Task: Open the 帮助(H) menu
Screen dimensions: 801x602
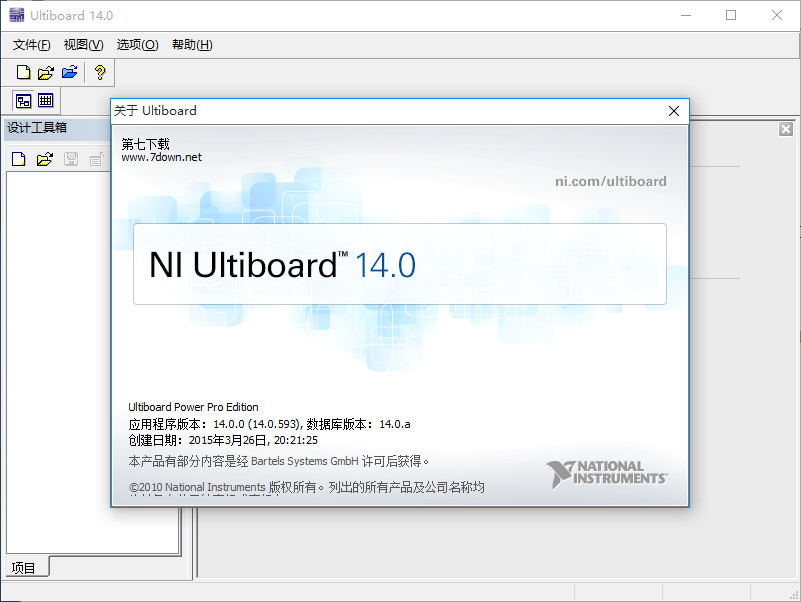Action: 192,45
